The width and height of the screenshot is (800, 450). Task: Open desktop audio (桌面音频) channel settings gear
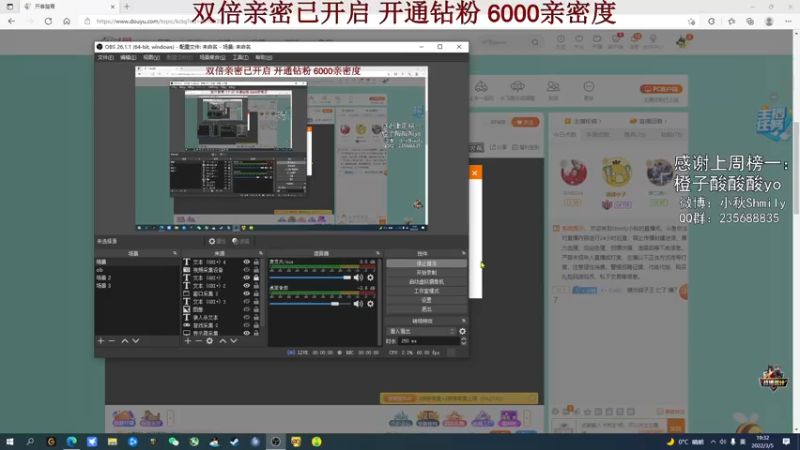[370, 304]
